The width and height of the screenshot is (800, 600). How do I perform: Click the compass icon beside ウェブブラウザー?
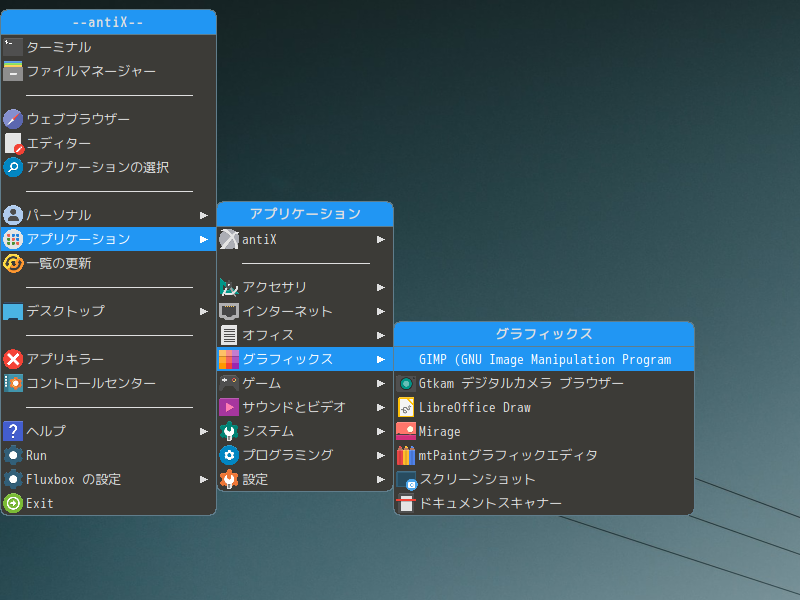click(x=13, y=119)
